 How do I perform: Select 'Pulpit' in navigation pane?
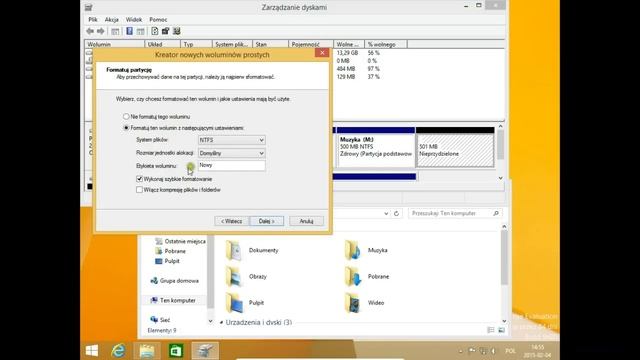167,261
